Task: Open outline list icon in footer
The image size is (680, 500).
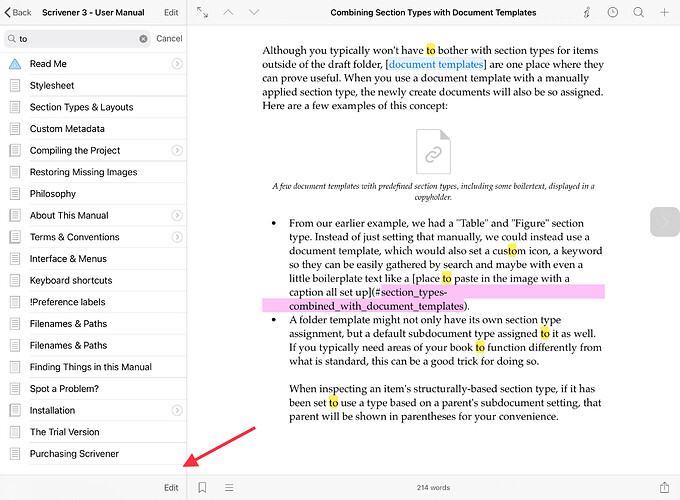Action: (x=229, y=488)
